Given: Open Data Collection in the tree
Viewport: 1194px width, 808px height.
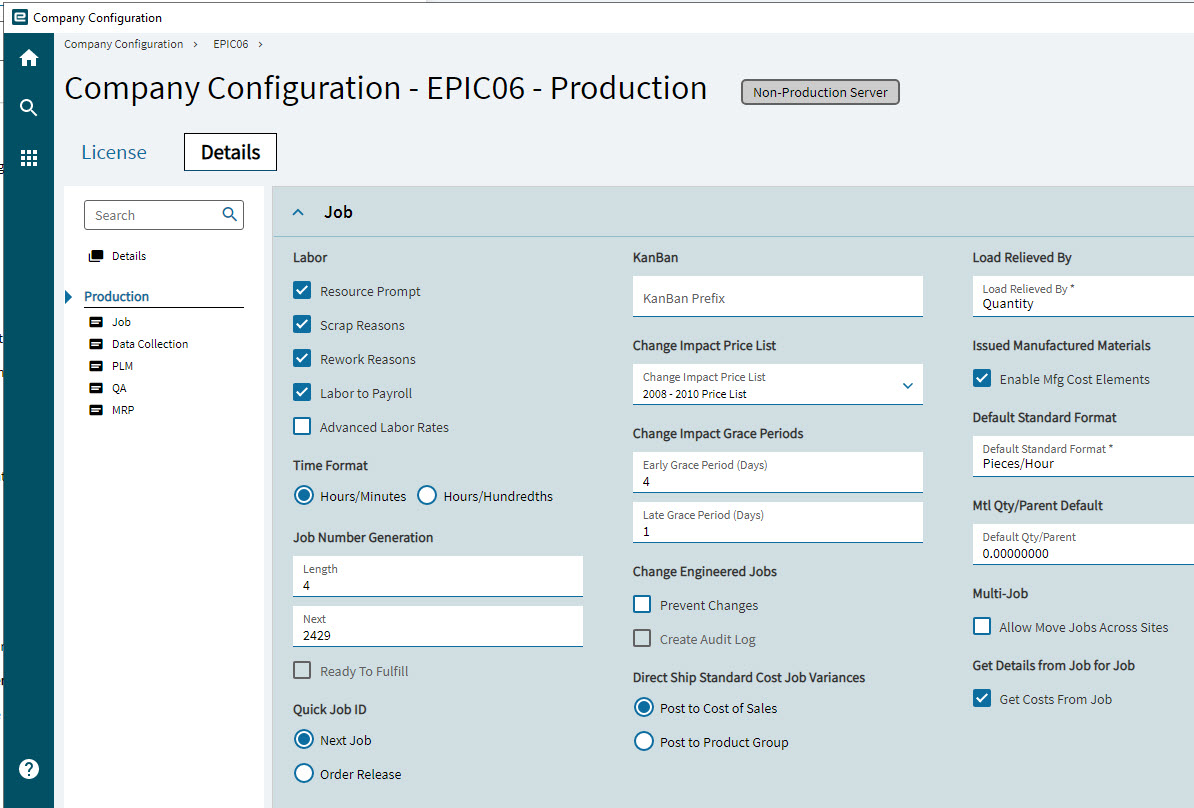Looking at the screenshot, I should [150, 344].
